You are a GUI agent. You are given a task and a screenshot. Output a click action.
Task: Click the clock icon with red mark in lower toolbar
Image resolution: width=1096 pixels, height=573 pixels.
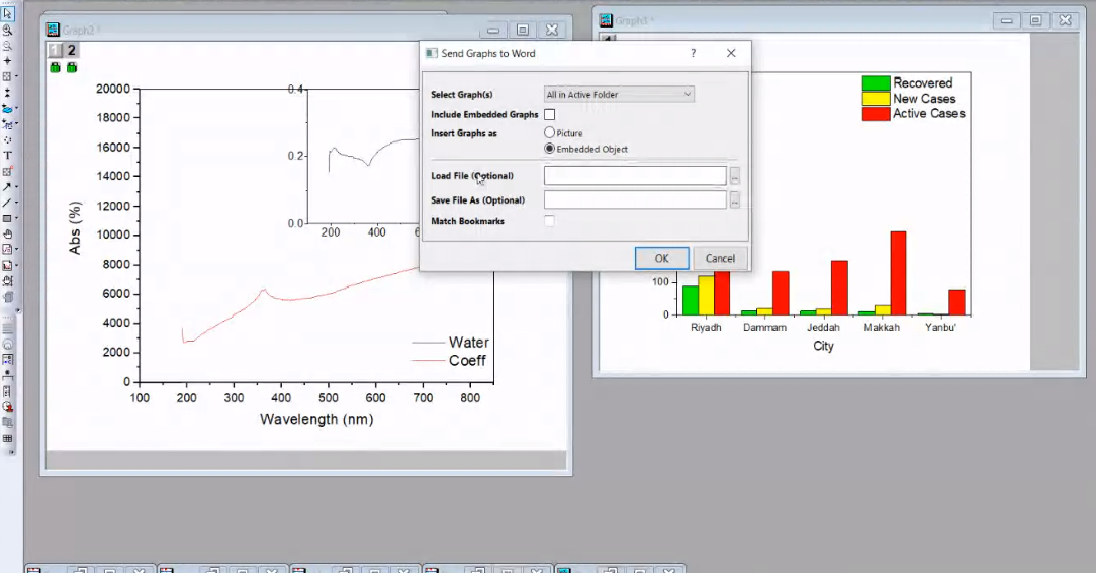tap(8, 407)
